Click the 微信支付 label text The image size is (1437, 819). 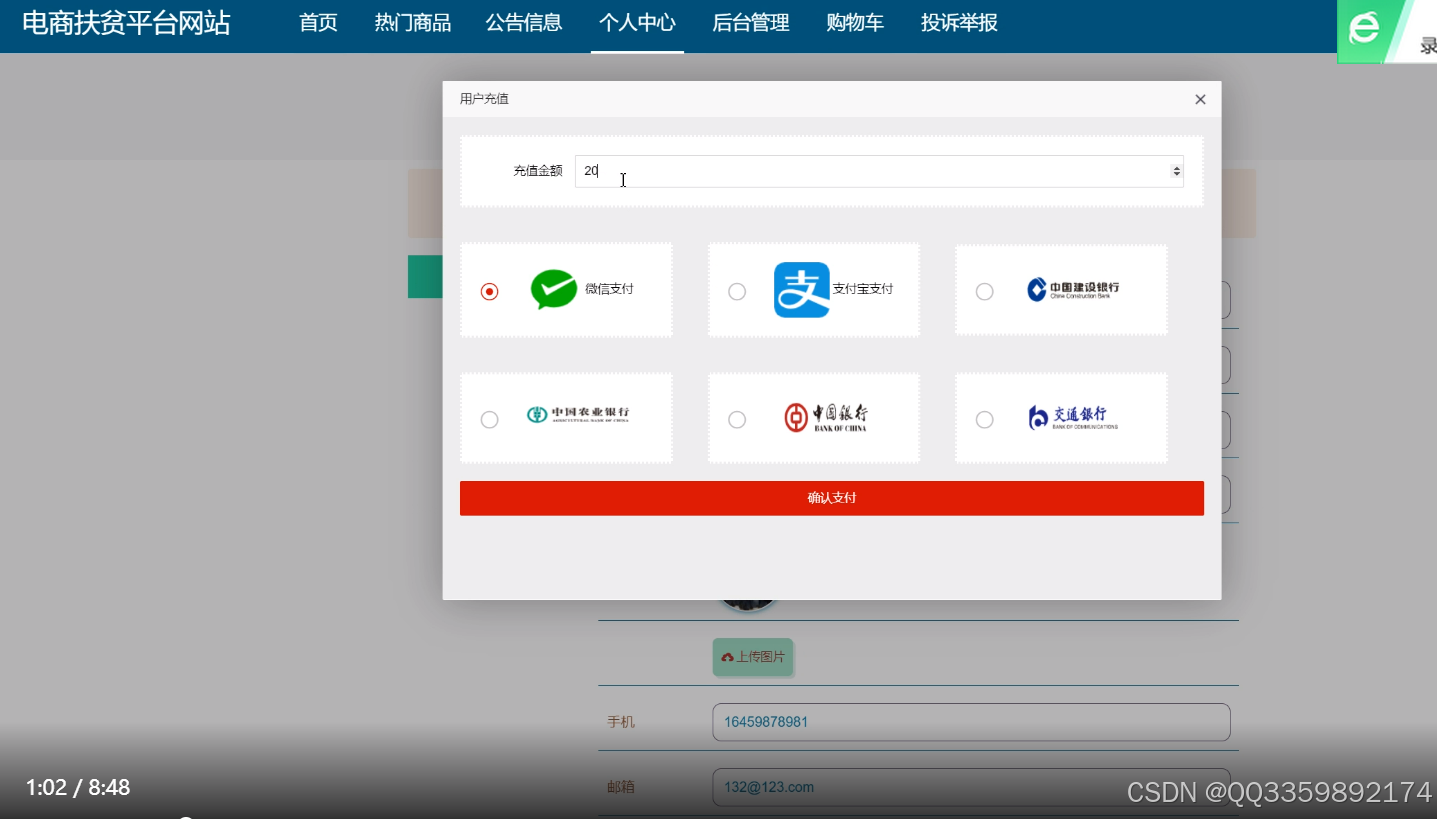click(x=609, y=289)
